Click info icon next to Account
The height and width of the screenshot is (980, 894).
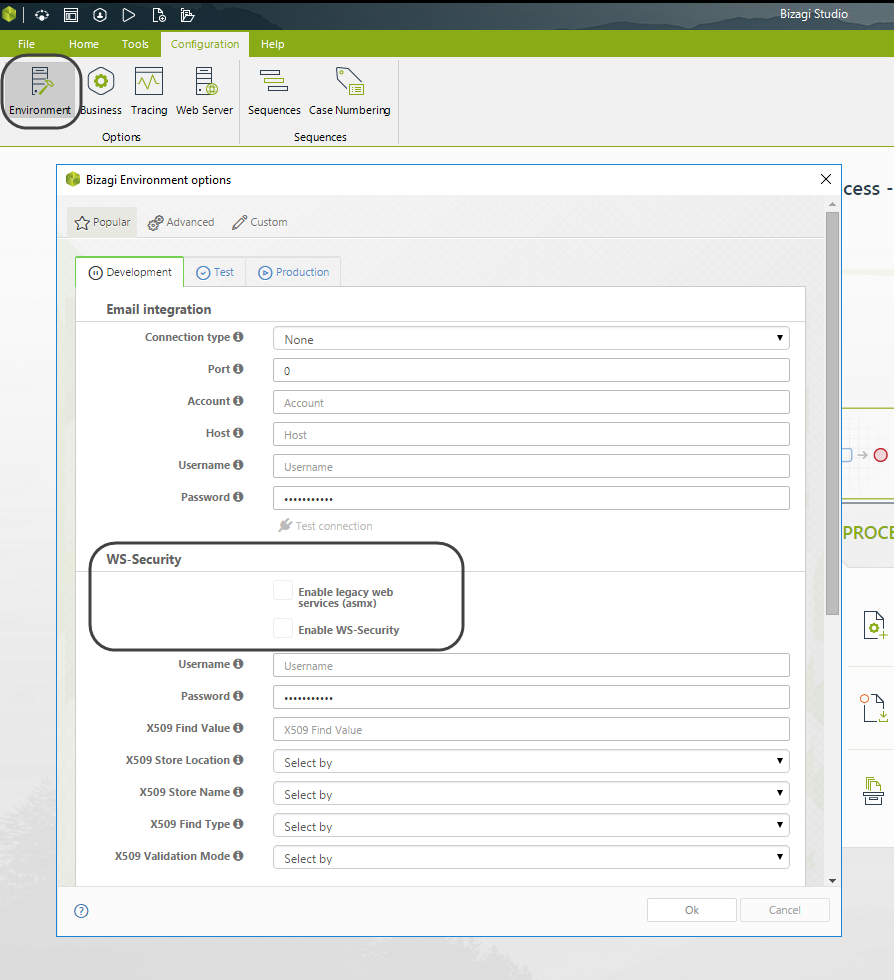pyautogui.click(x=238, y=401)
